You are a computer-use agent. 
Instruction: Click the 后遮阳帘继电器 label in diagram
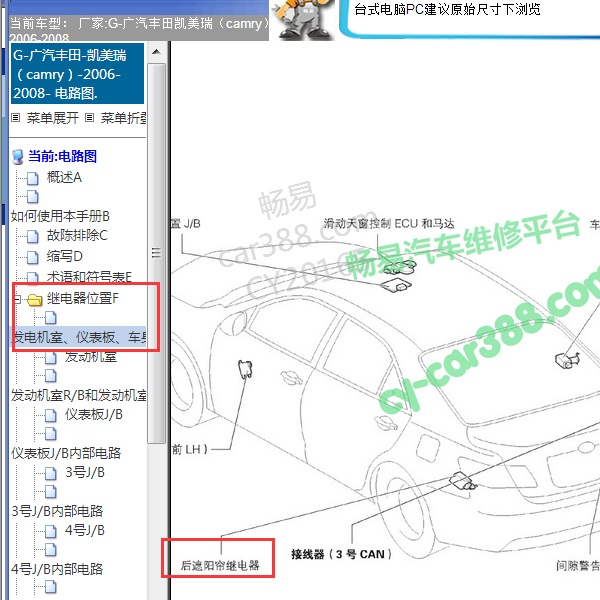220,565
